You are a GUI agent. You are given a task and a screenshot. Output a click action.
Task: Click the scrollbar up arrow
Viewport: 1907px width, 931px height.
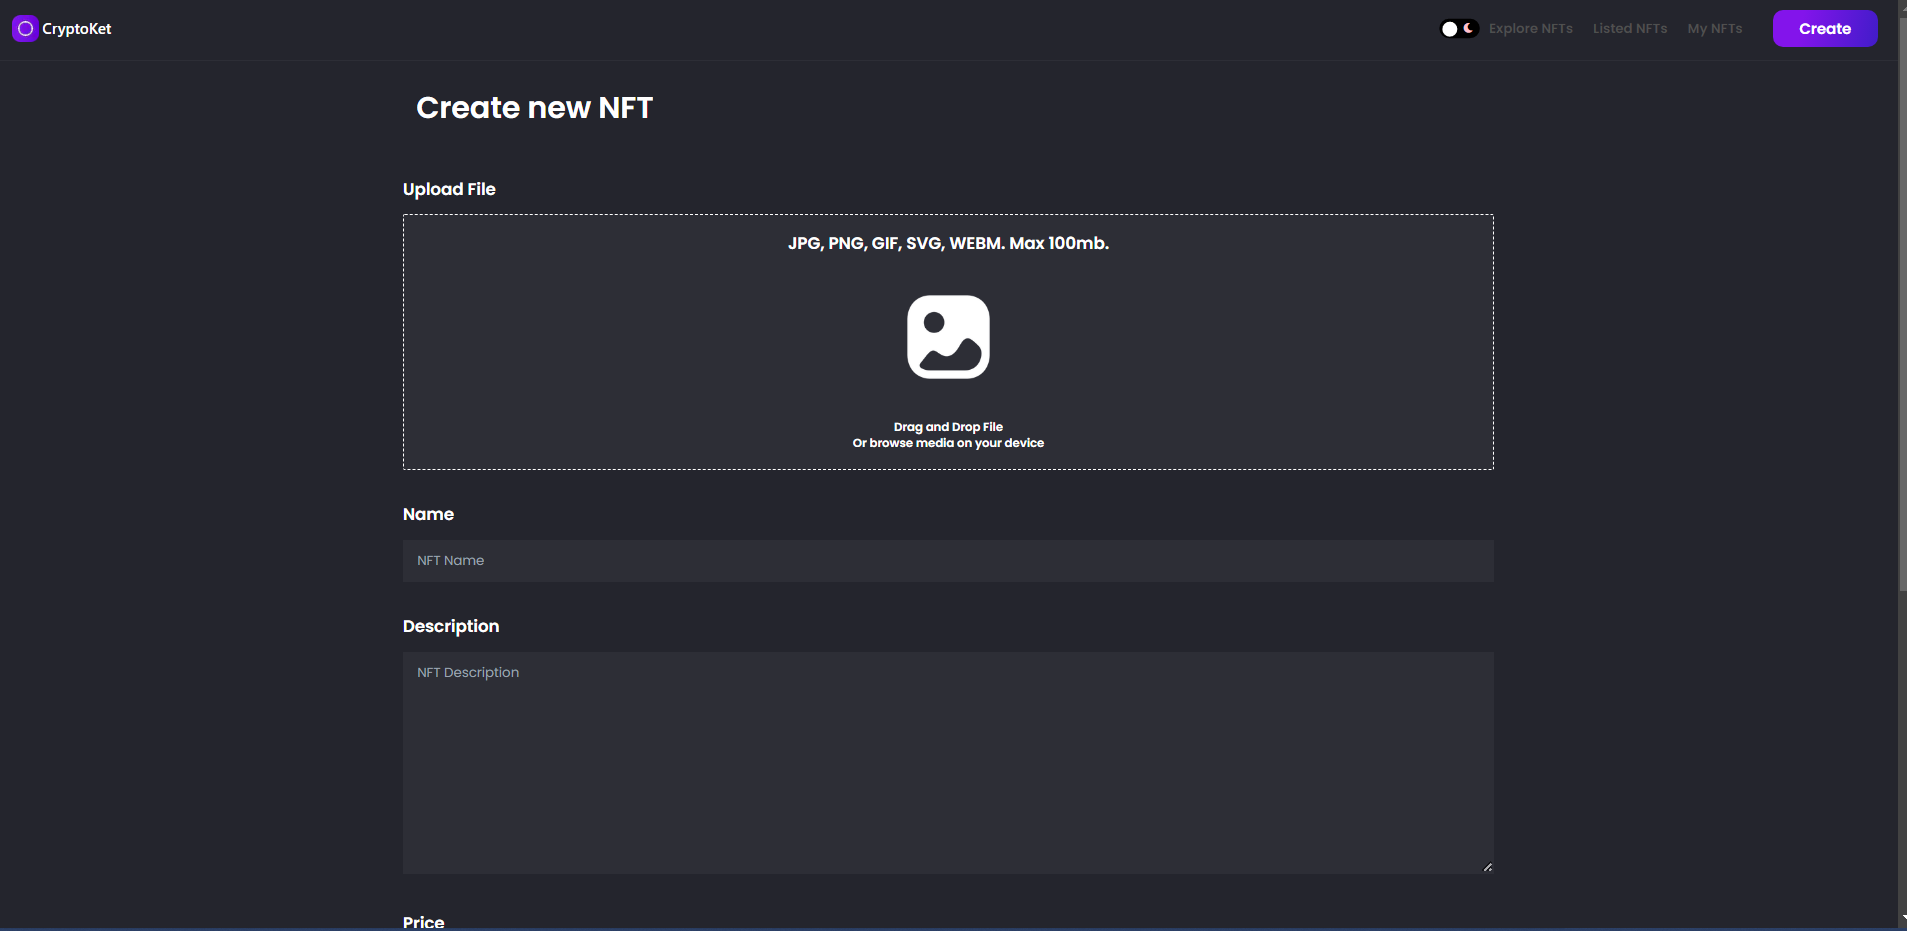[x=1902, y=5]
